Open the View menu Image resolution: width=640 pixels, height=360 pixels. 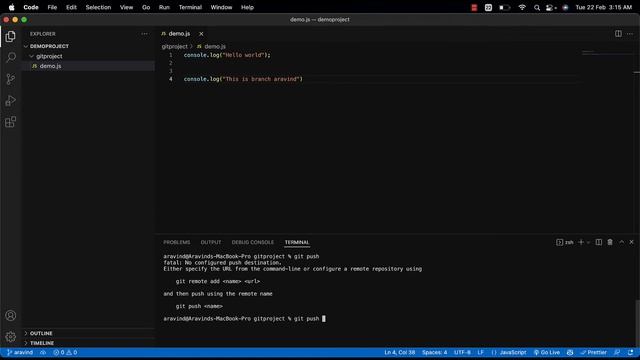(x=126, y=7)
